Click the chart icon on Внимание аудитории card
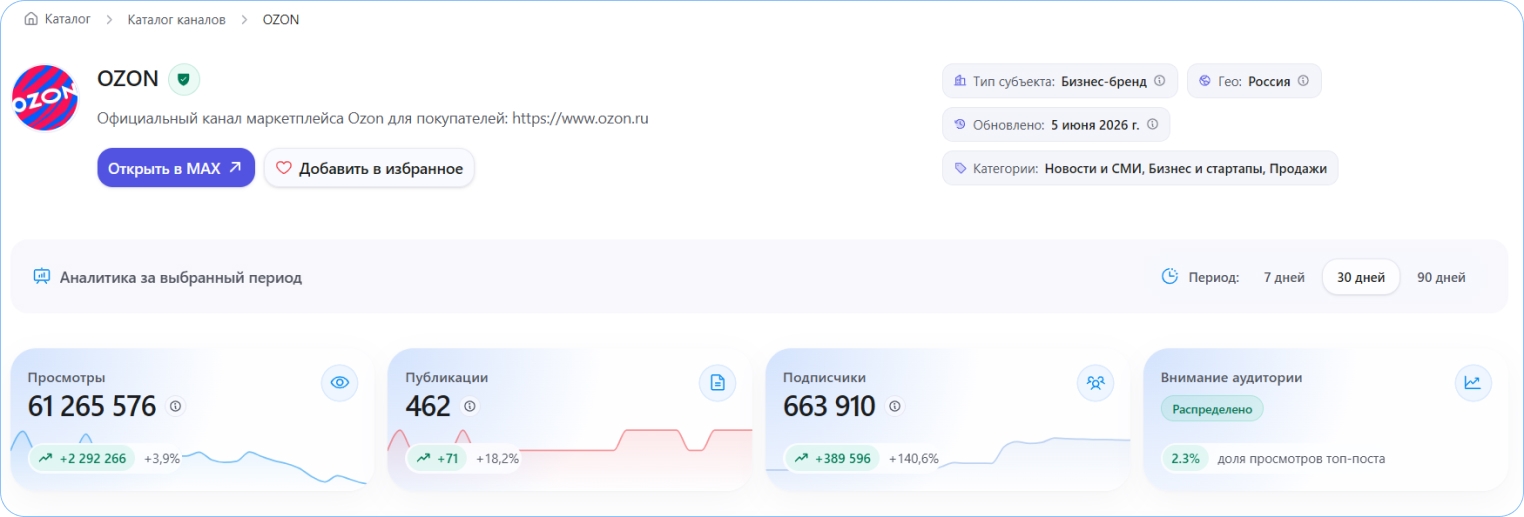Image resolution: width=1524 pixels, height=517 pixels. pos(1472,382)
